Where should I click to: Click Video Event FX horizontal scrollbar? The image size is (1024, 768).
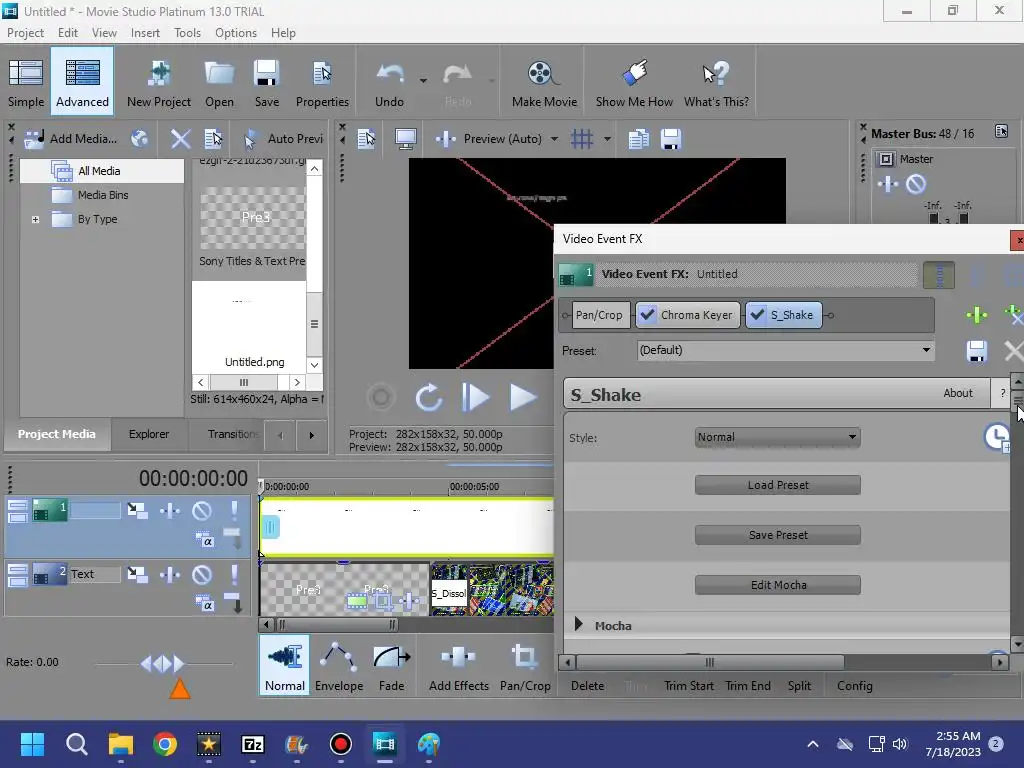pos(709,662)
